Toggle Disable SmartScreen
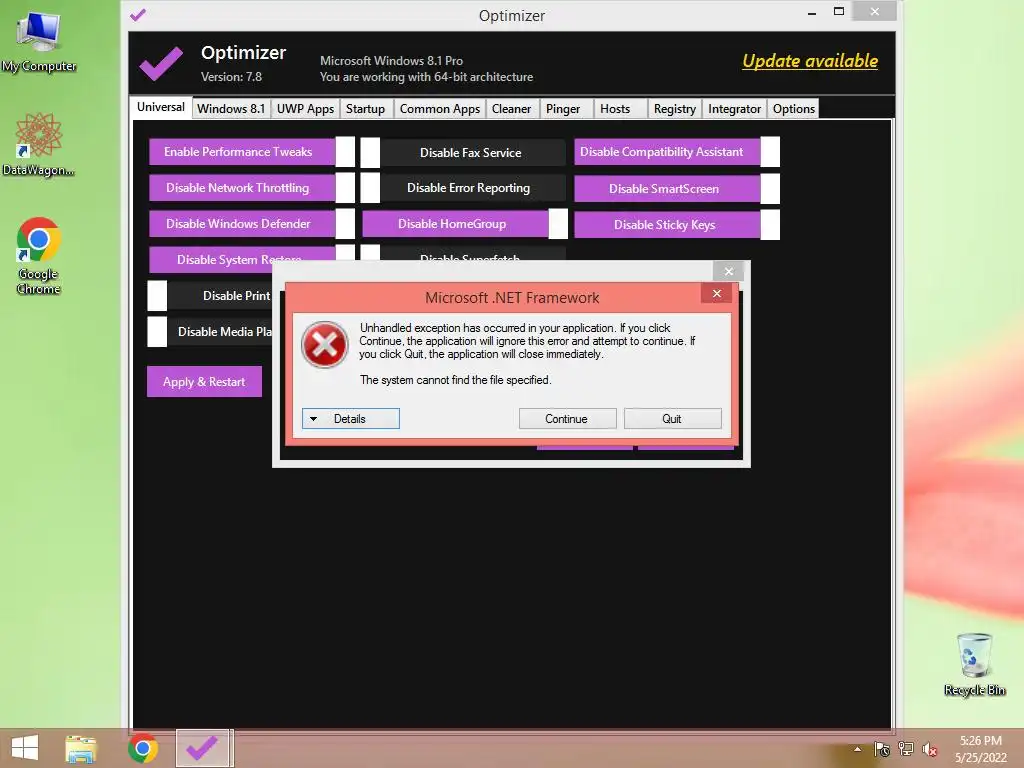The width and height of the screenshot is (1024, 768). (x=677, y=188)
